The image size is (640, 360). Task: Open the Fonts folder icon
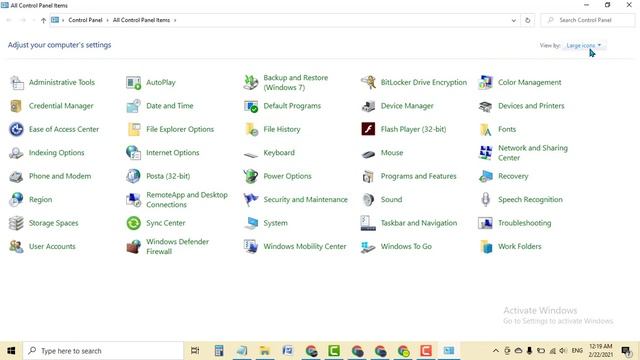tap(485, 129)
